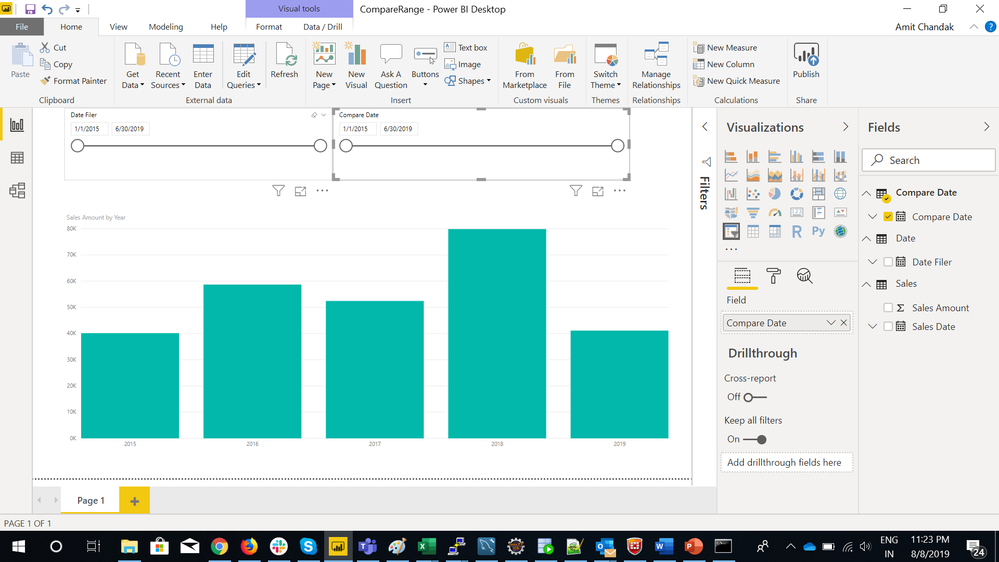Open the Help ribbon tab
999x562 pixels.
point(219,27)
